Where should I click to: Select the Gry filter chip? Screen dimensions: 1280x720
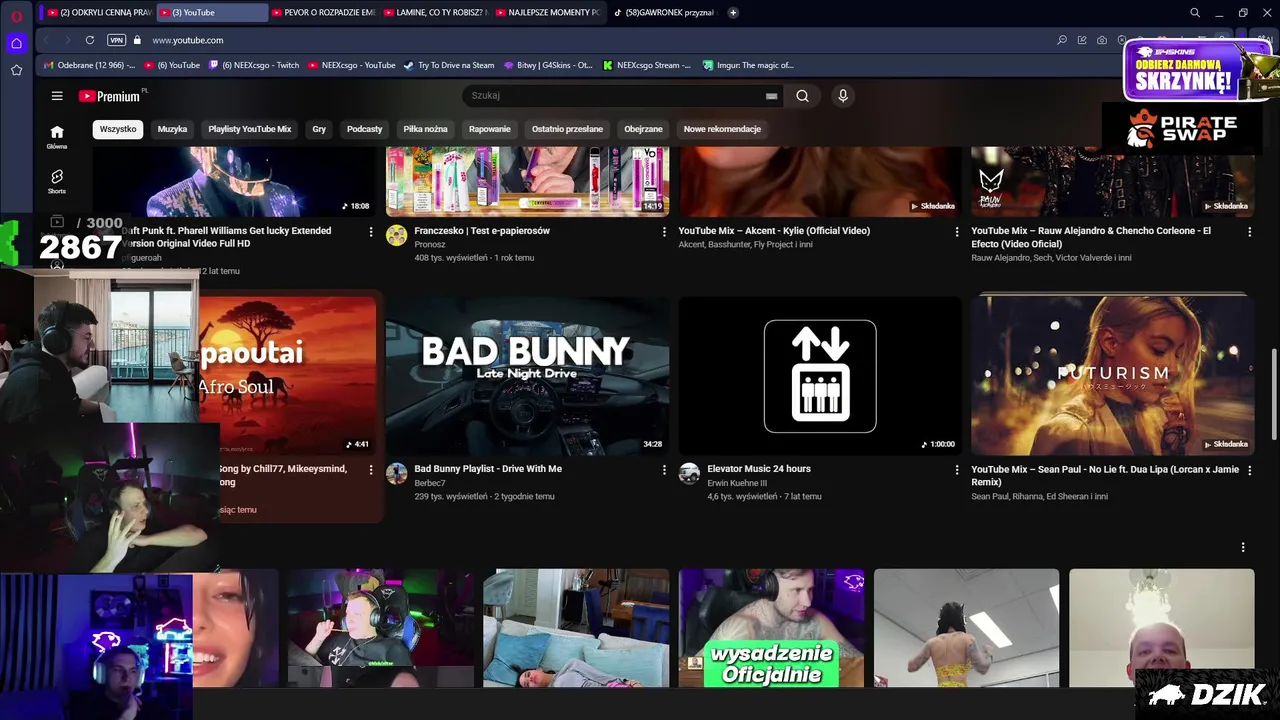pos(319,129)
